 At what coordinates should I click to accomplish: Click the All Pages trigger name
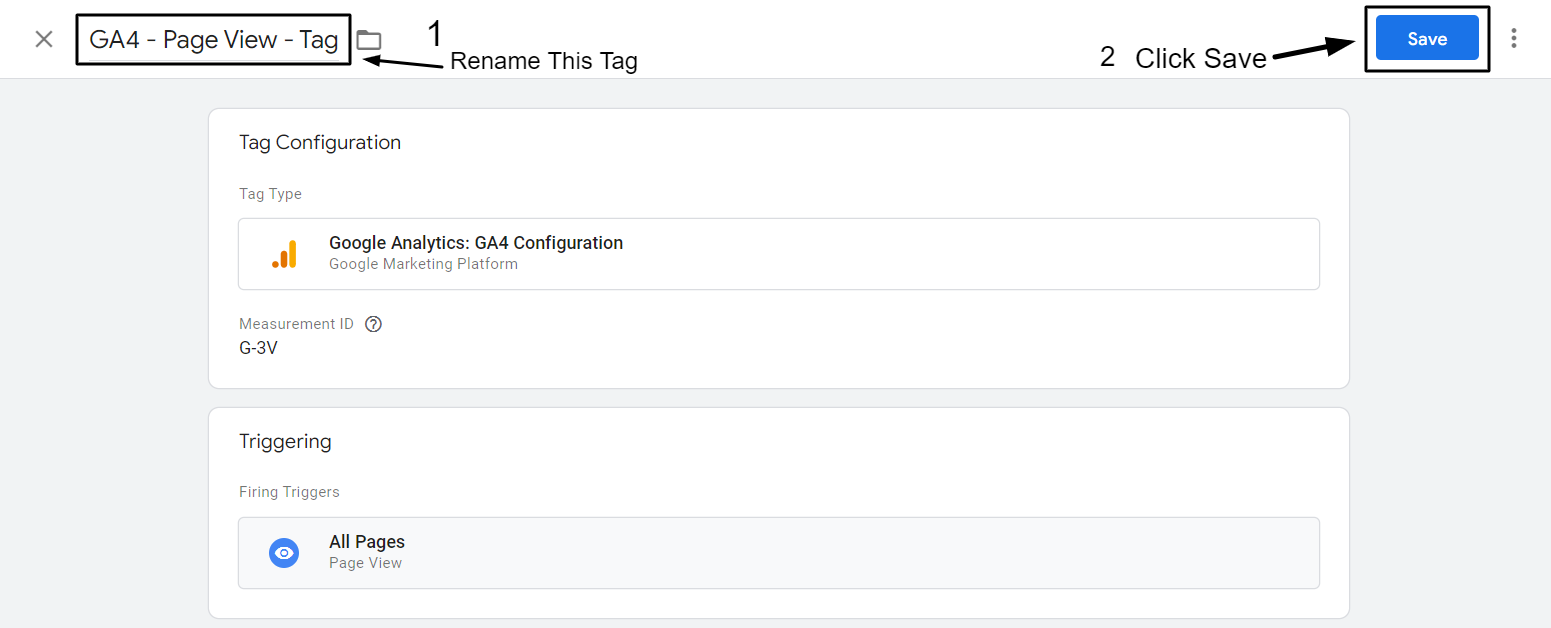(367, 541)
